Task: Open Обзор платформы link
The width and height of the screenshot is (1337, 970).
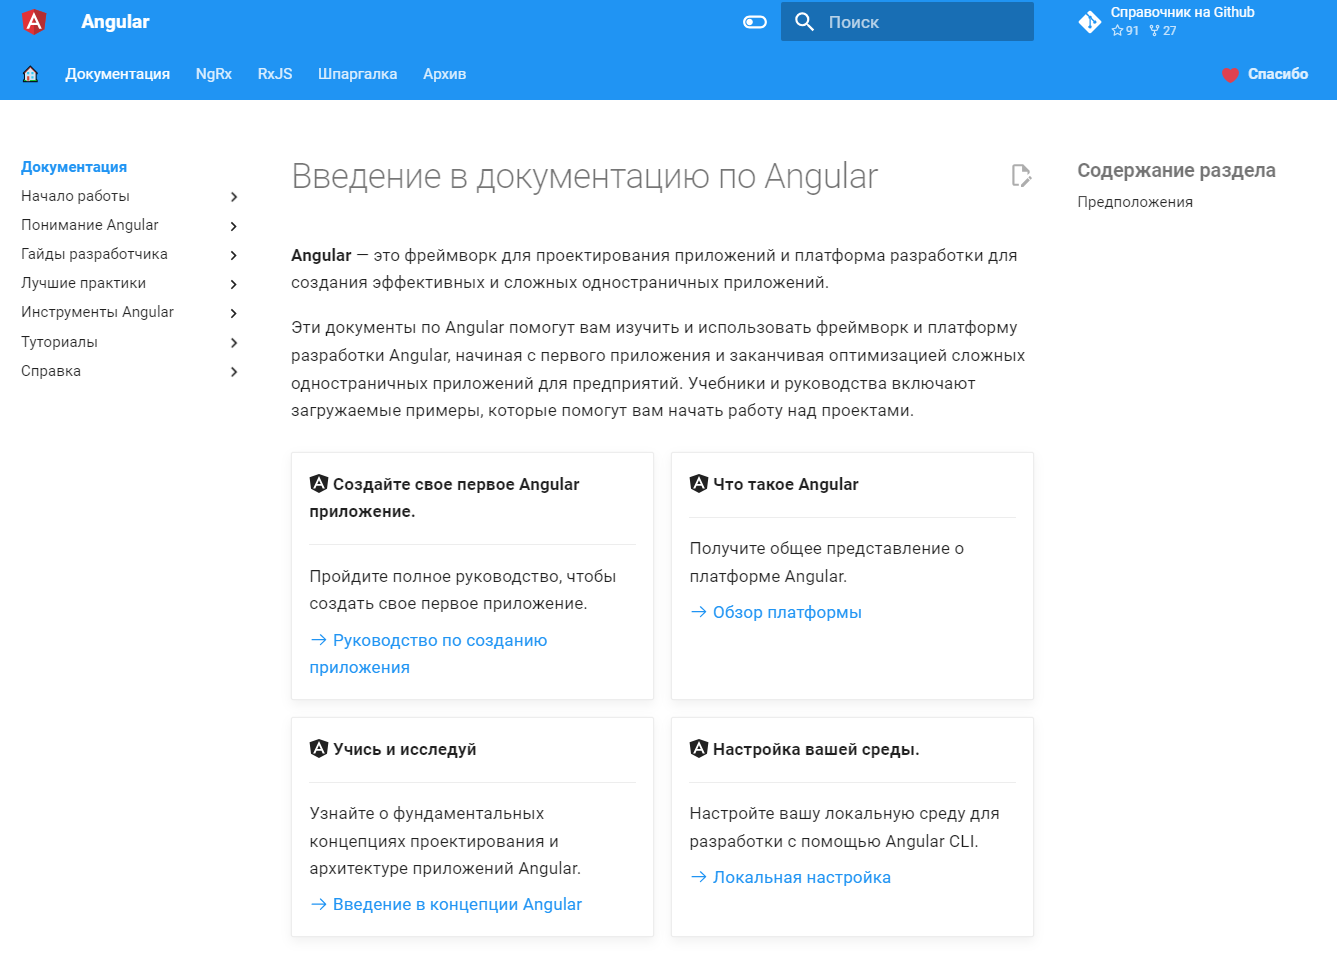Action: [776, 612]
